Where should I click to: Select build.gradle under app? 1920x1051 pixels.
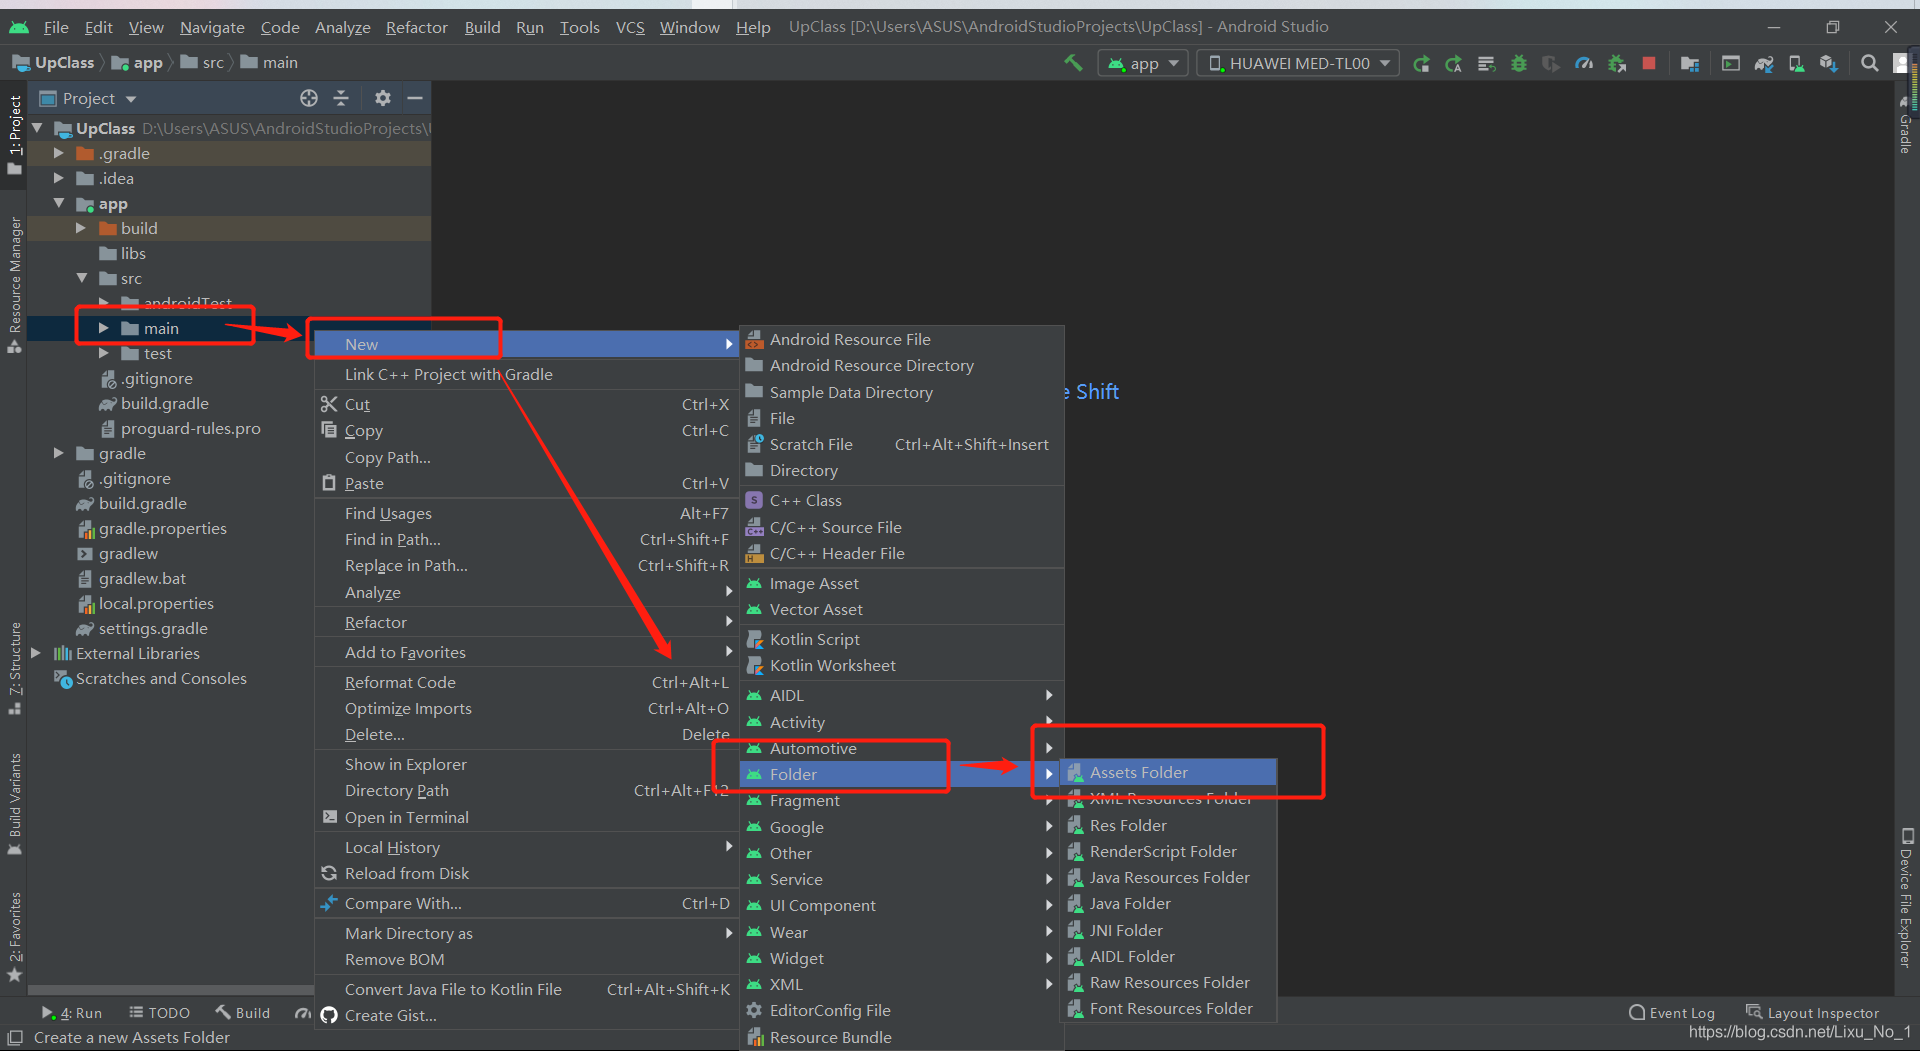(165, 403)
